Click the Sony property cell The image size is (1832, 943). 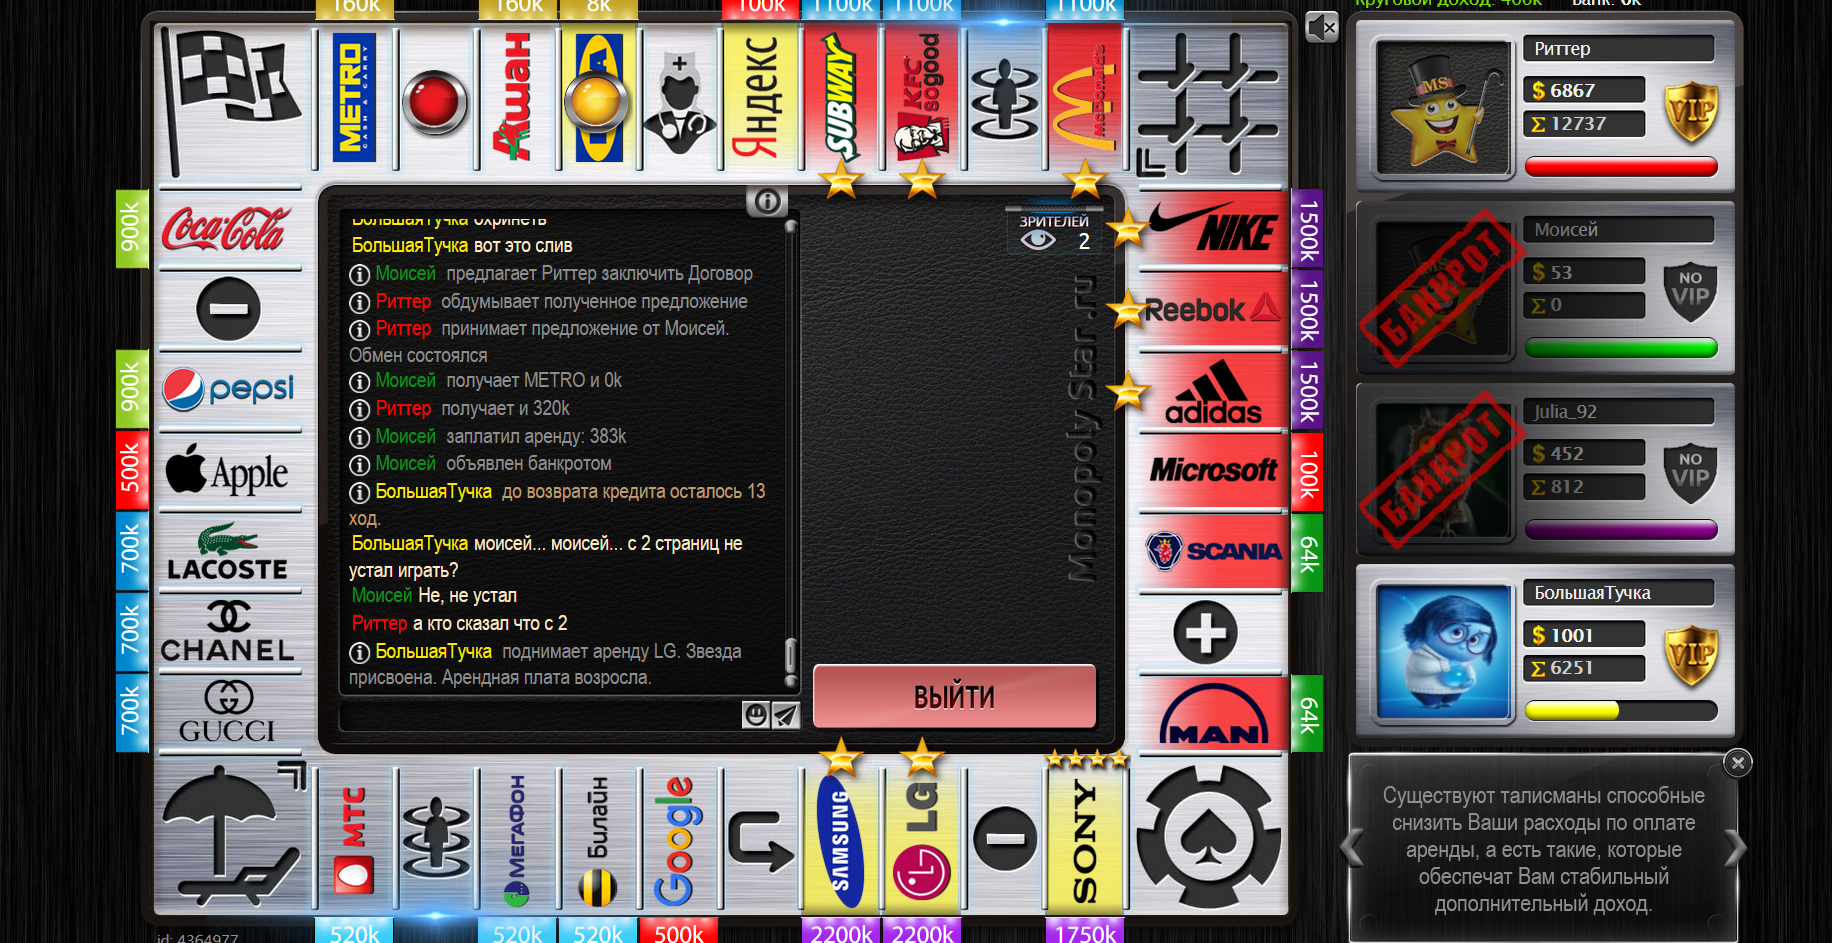[1085, 840]
